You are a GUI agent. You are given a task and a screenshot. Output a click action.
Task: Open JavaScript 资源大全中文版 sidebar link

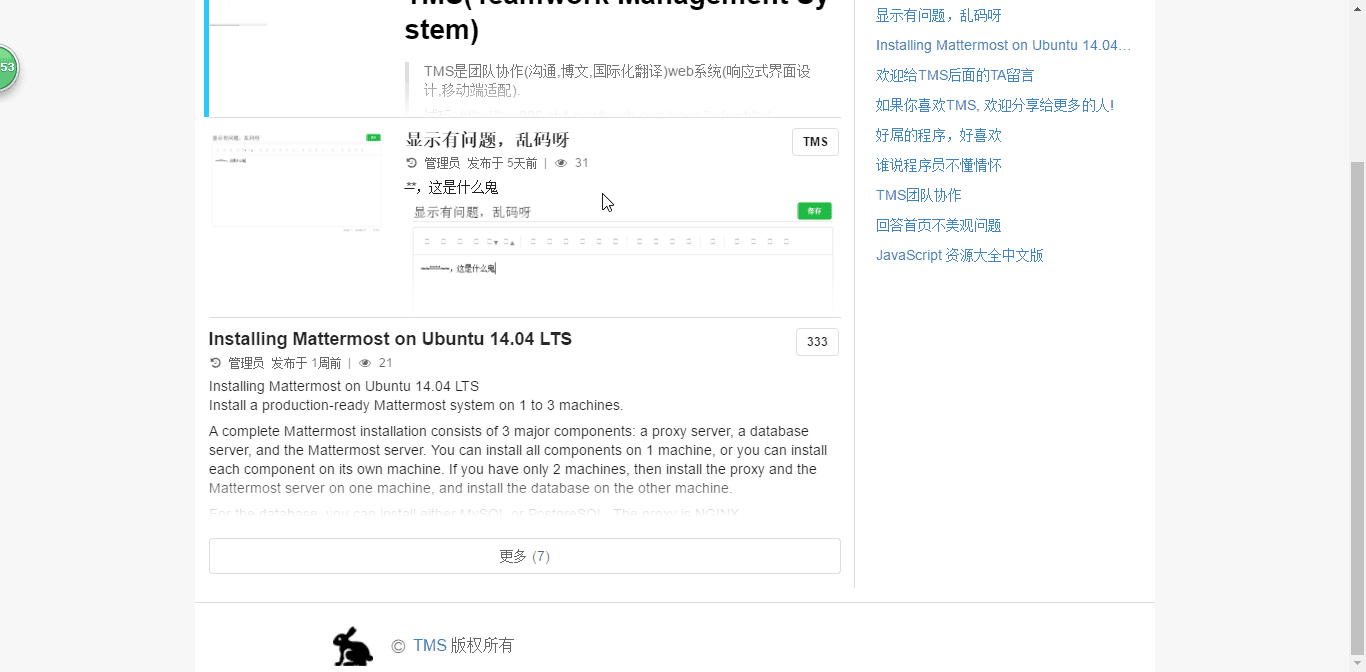coord(959,255)
